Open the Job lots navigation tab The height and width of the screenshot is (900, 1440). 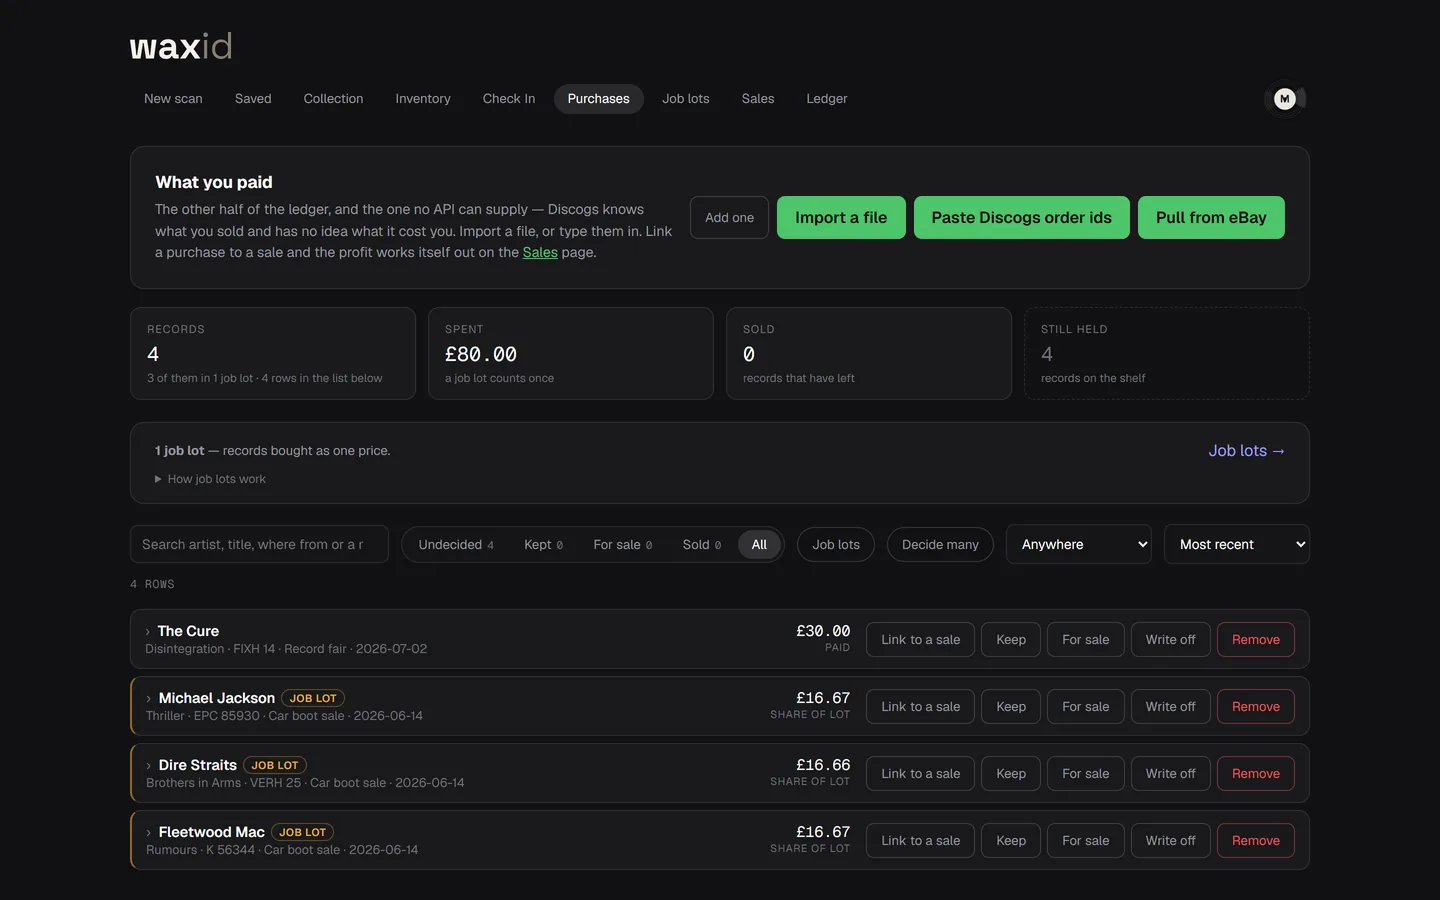pyautogui.click(x=686, y=99)
